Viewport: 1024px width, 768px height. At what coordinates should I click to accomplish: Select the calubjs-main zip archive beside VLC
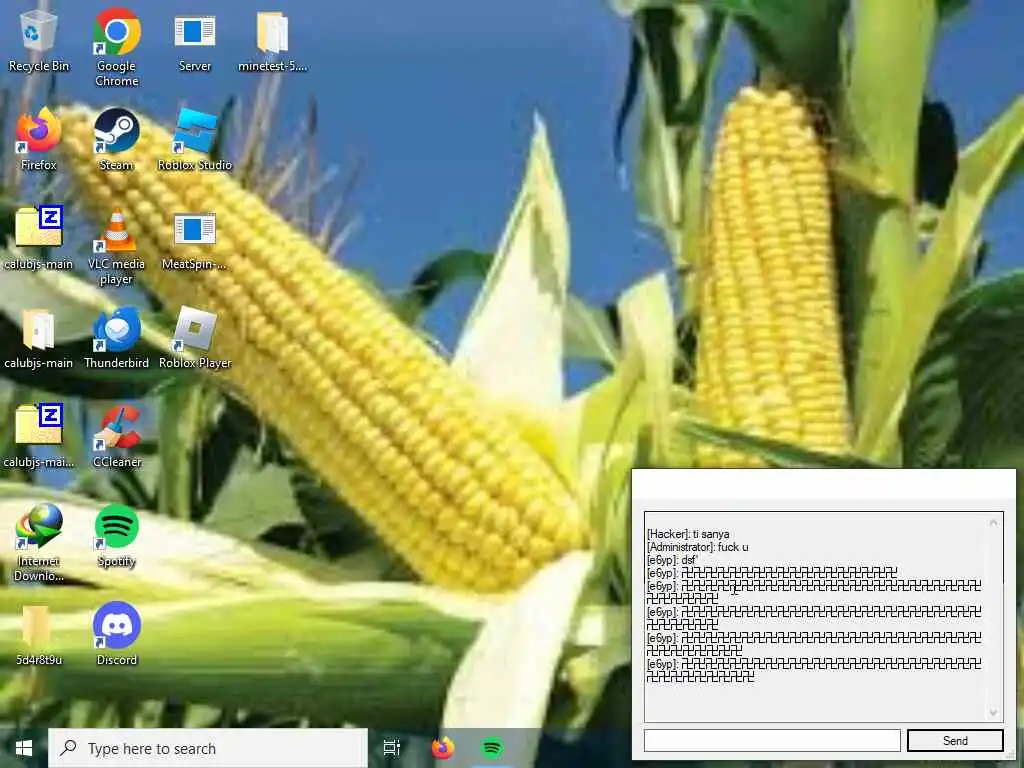pyautogui.click(x=39, y=239)
